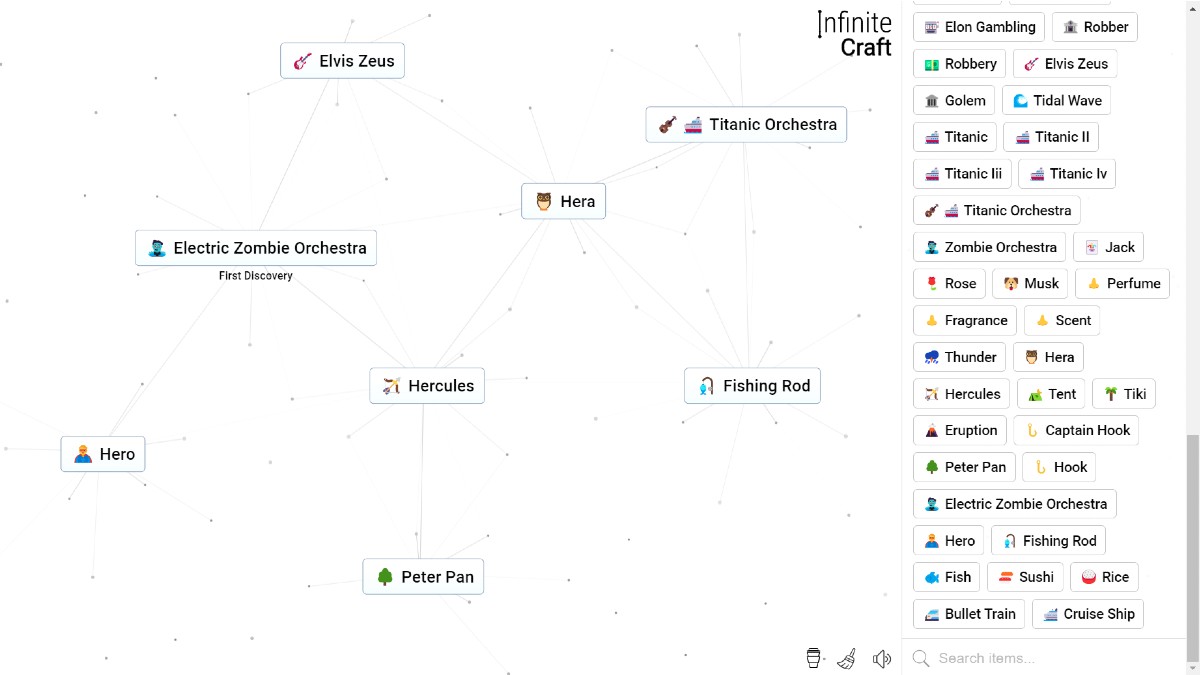This screenshot has width=1200, height=675.
Task: Click Bullet Train in the sidebar
Action: (x=968, y=614)
